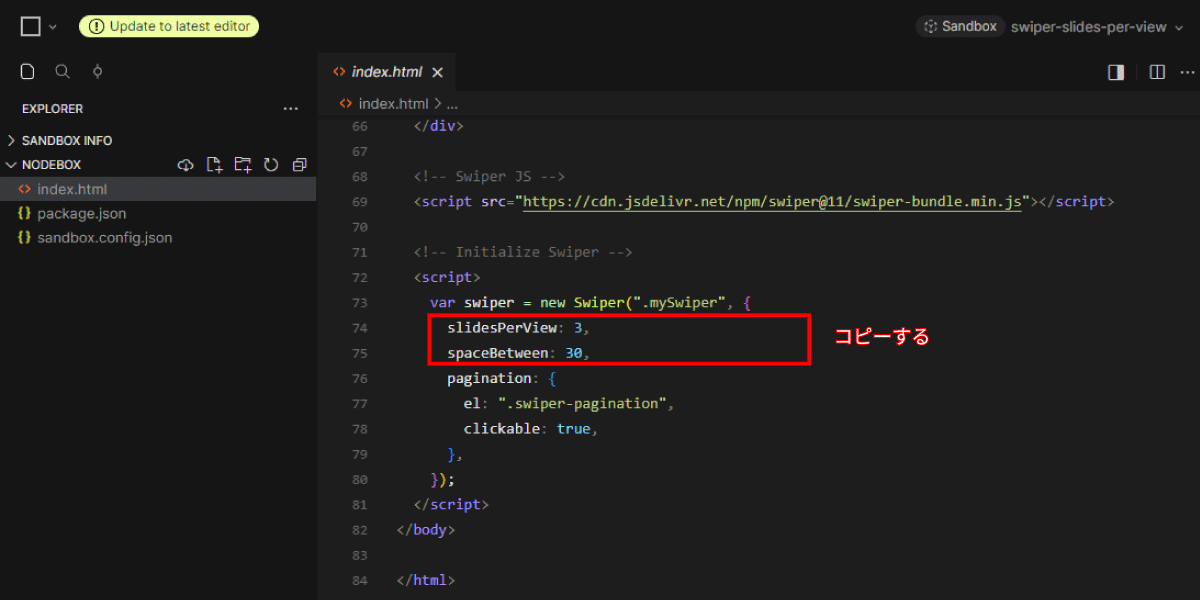Screen dimensions: 1200x600
Task: Close the index.html tab
Action: 437,72
